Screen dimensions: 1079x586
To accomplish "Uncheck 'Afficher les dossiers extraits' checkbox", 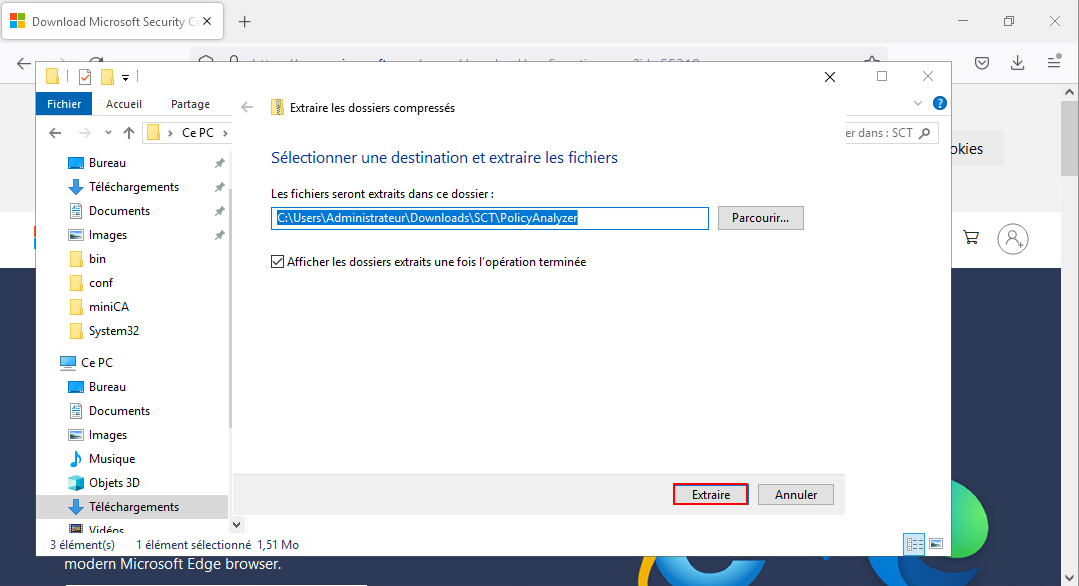I will coord(278,262).
